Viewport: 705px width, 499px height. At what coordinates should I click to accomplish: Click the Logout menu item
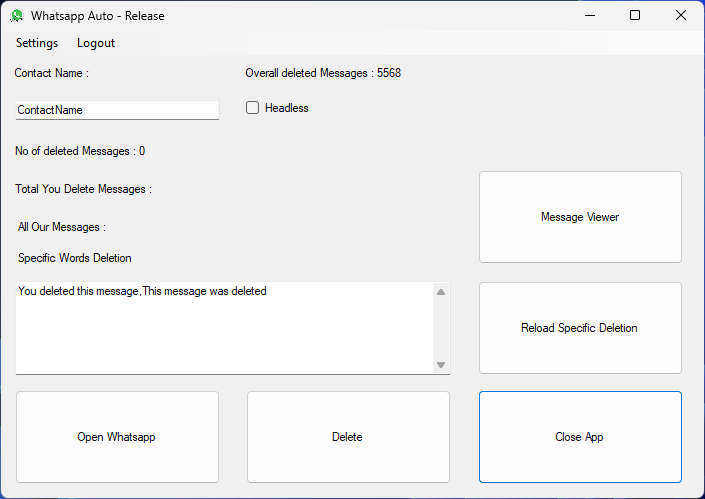pyautogui.click(x=96, y=43)
